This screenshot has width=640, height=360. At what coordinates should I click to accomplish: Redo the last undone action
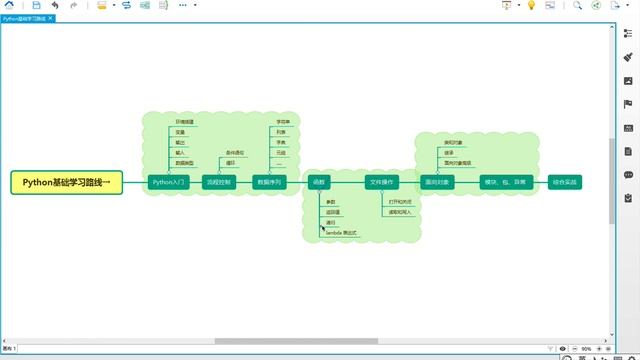pyautogui.click(x=73, y=5)
